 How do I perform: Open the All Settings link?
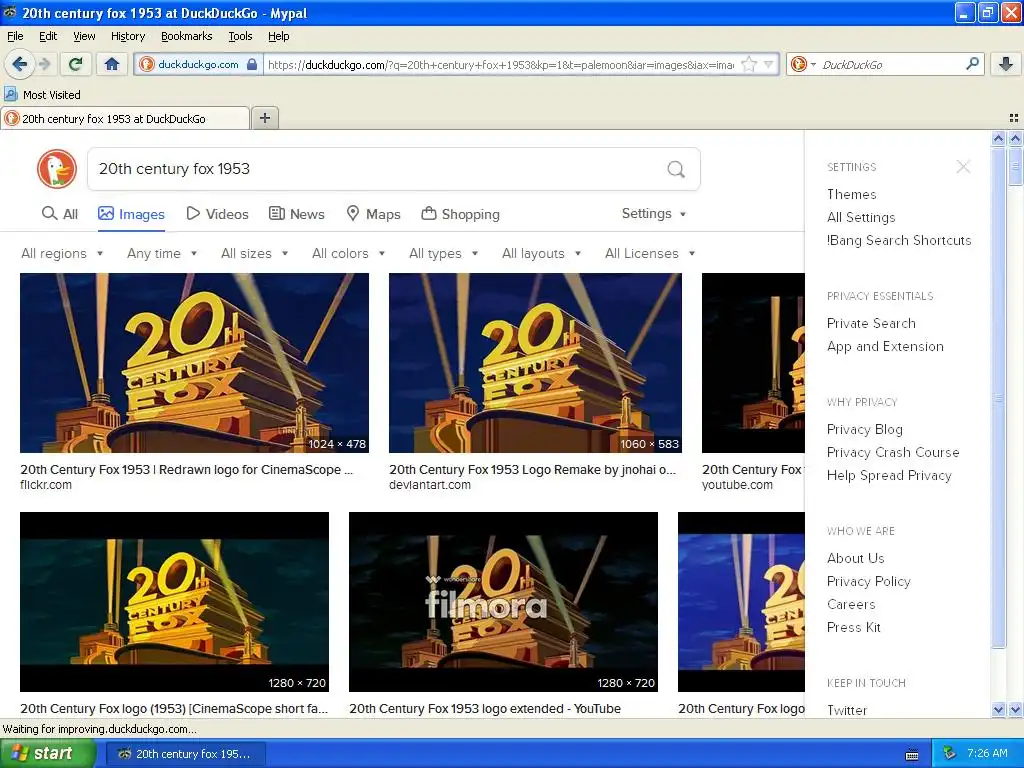(x=861, y=217)
